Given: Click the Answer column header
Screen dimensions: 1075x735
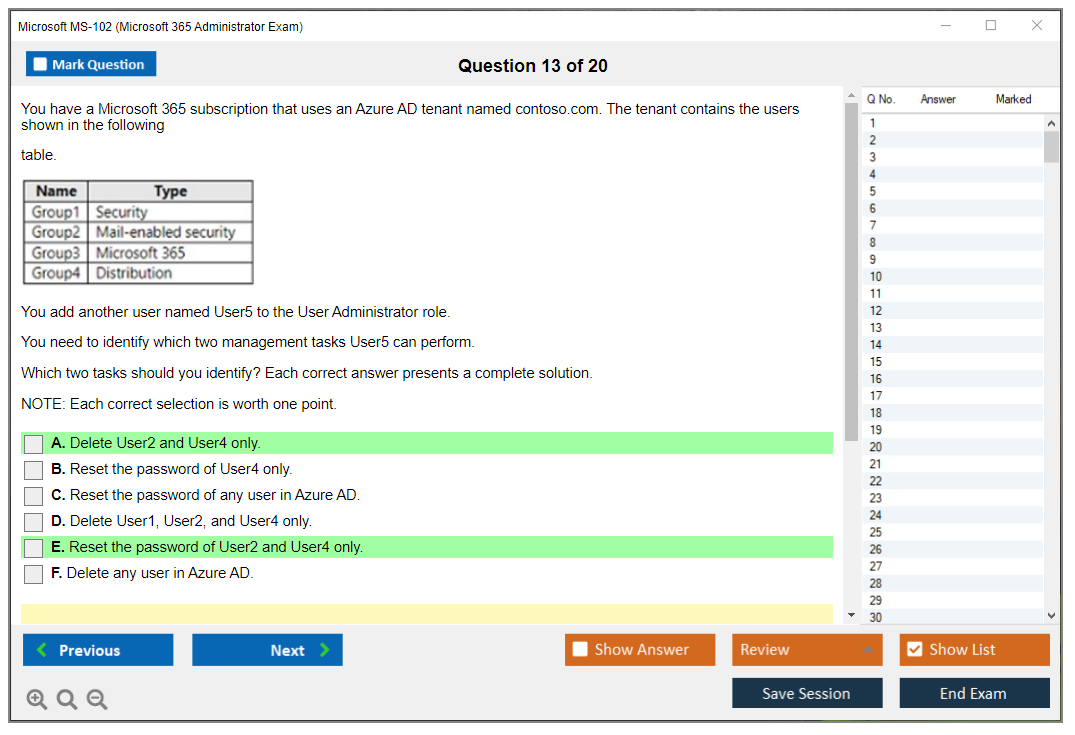Looking at the screenshot, I should coord(938,99).
